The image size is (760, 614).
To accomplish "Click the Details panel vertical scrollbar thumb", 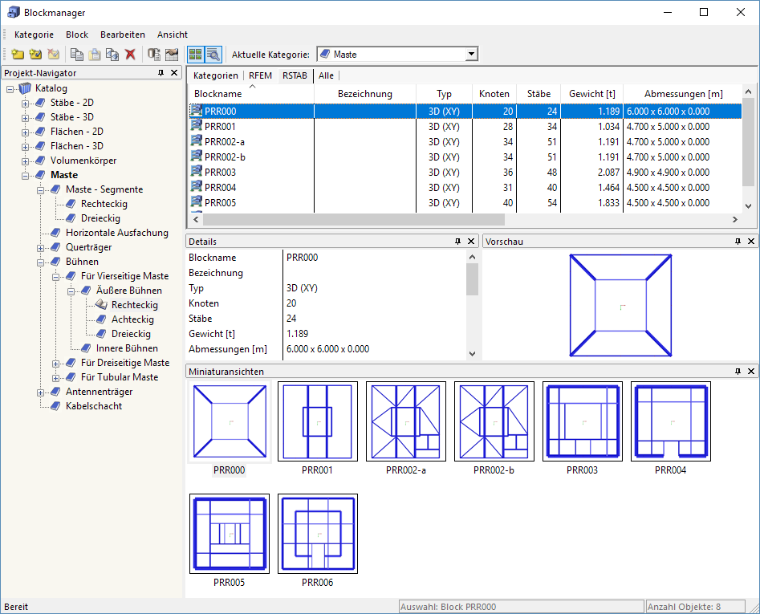I will click(472, 280).
